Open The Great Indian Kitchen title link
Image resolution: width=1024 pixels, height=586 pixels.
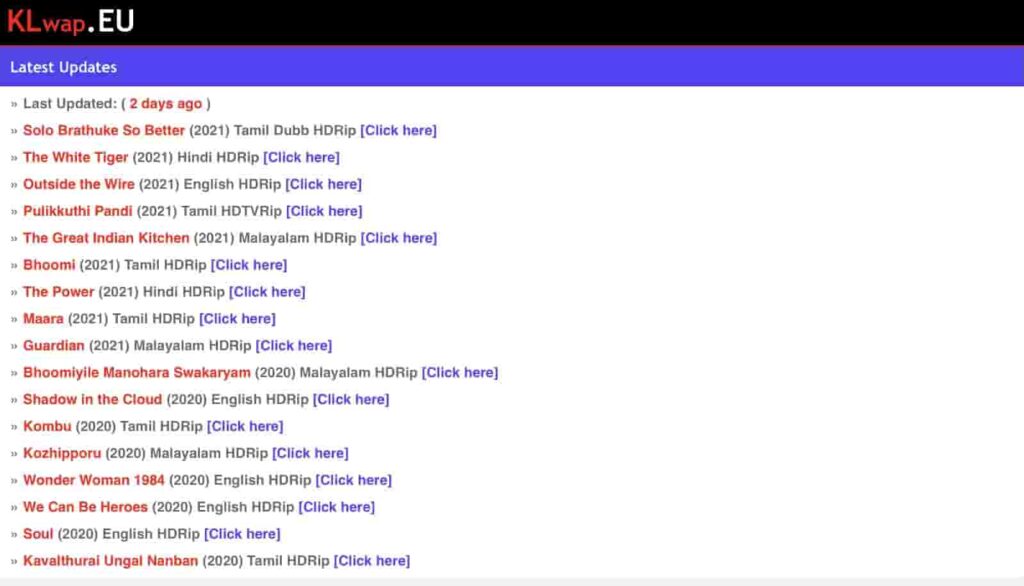[106, 238]
